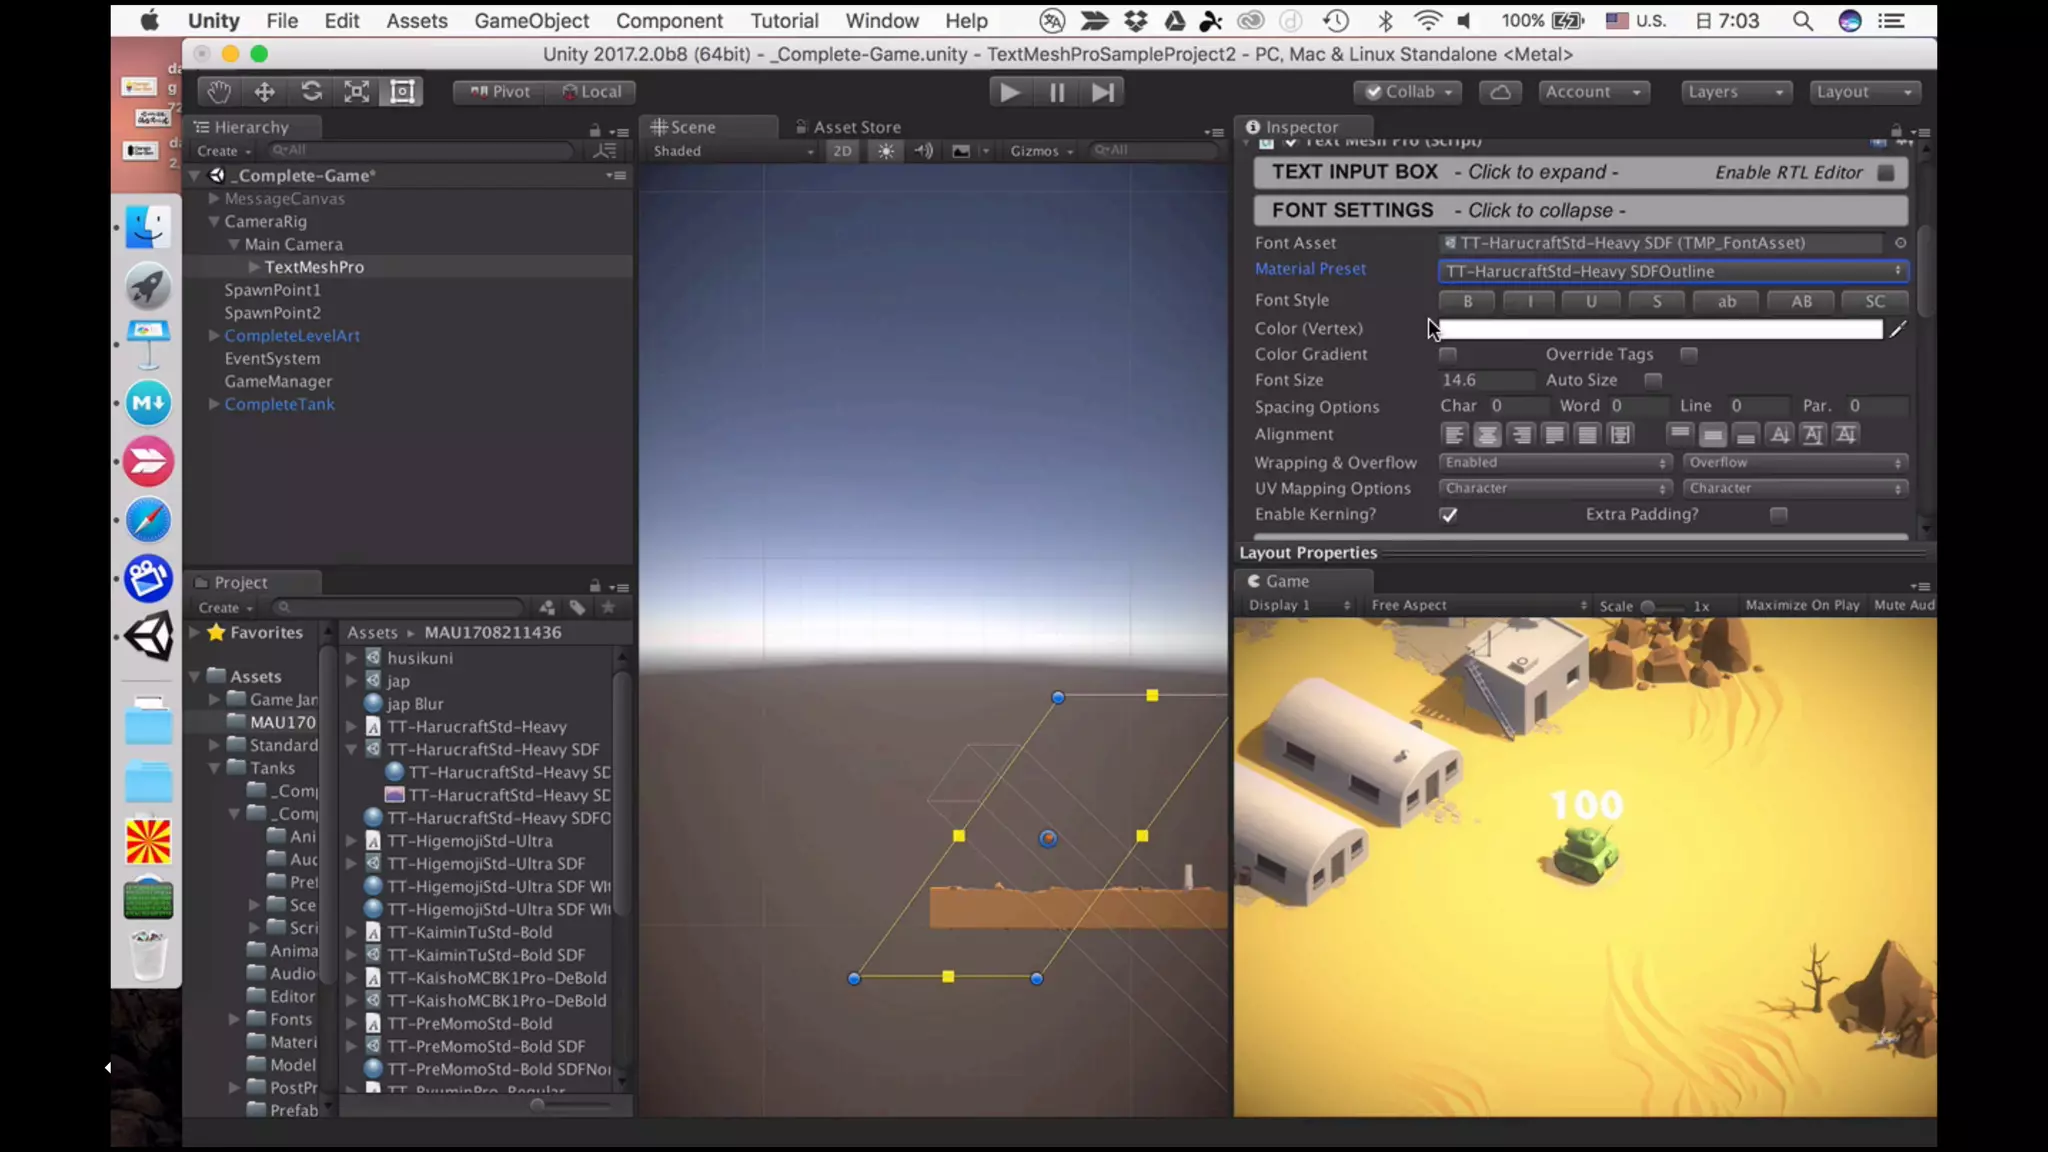Select the Rotate tool
This screenshot has width=2048, height=1152.
(x=311, y=92)
